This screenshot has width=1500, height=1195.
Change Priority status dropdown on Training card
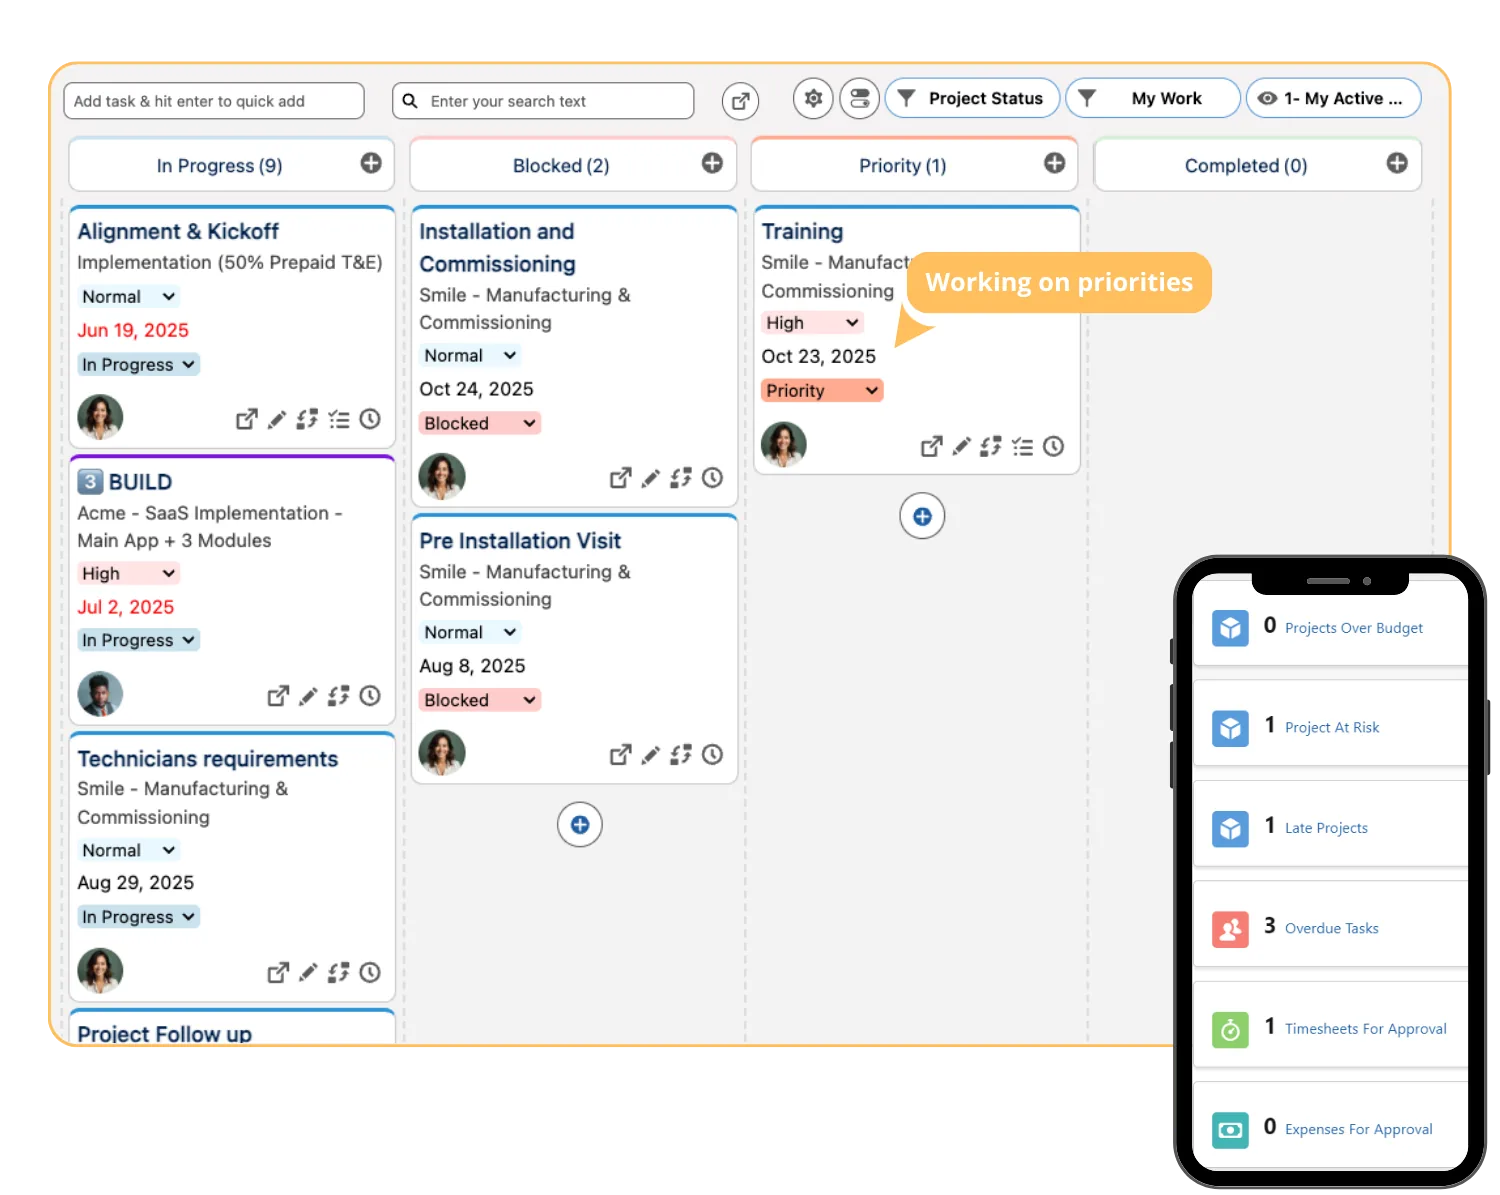822,390
